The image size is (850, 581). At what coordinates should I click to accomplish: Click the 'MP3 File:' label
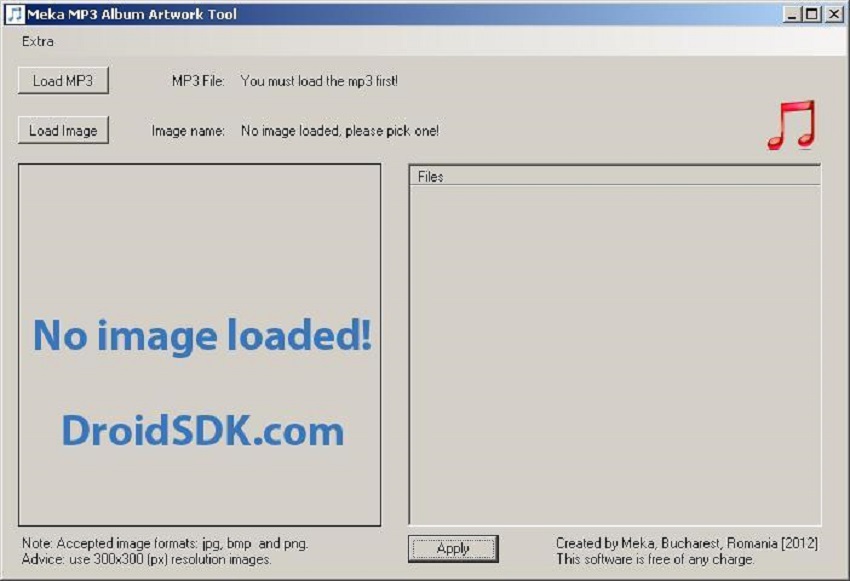pos(198,81)
